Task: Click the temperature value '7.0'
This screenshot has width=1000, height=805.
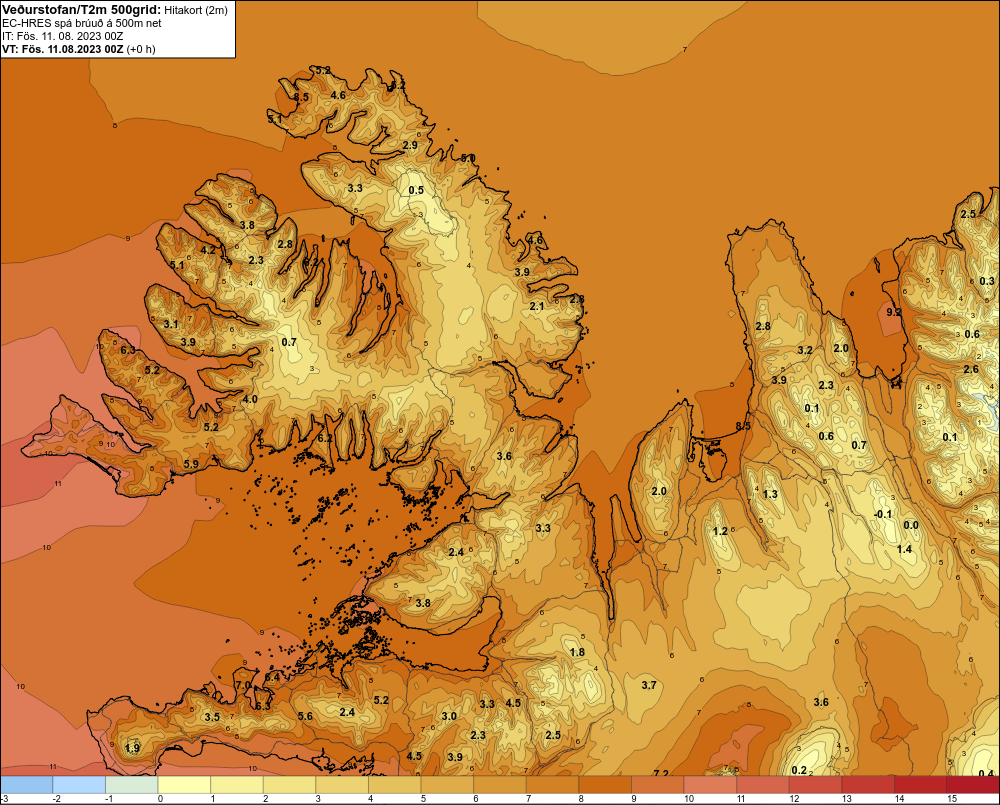Action: [243, 685]
